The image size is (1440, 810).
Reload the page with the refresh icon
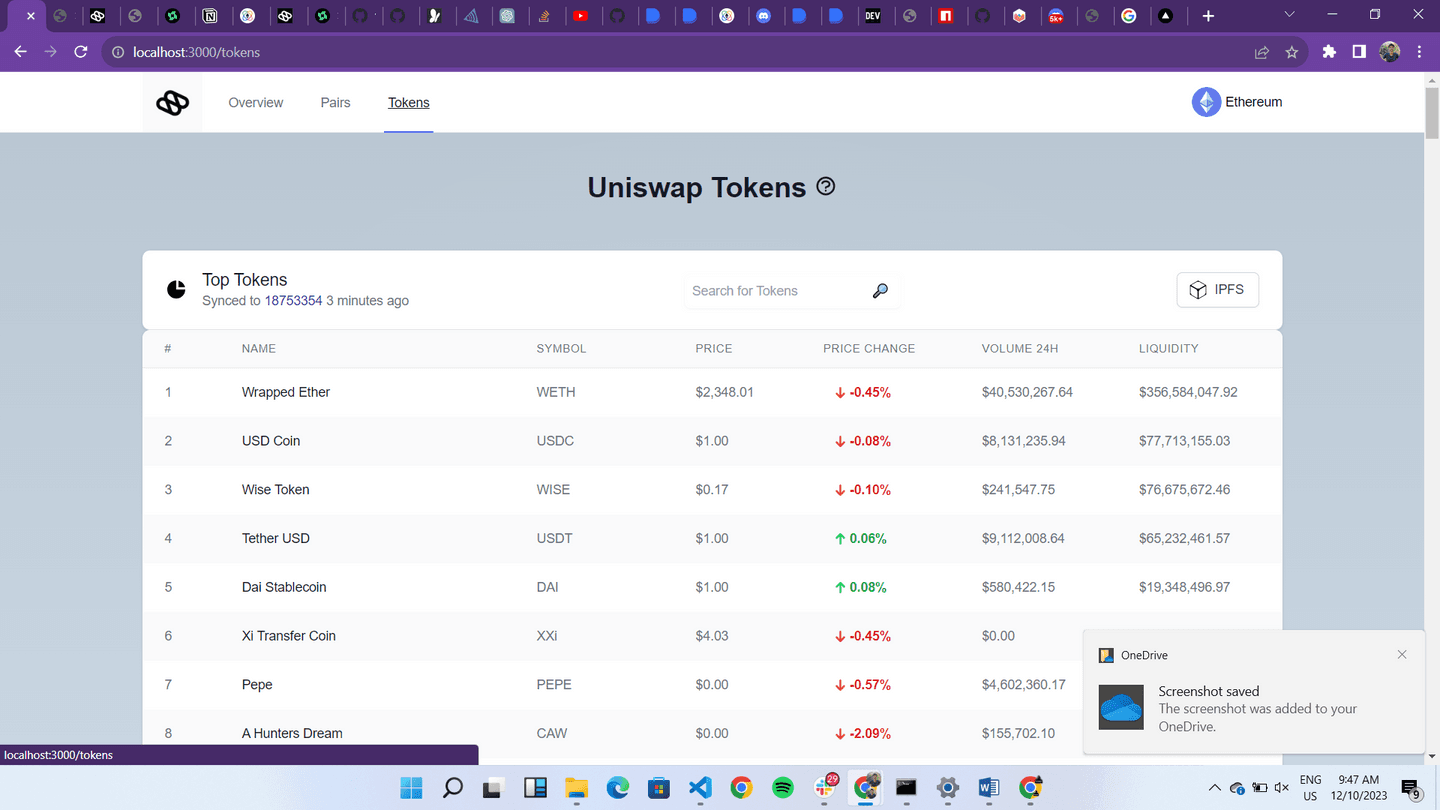[81, 52]
